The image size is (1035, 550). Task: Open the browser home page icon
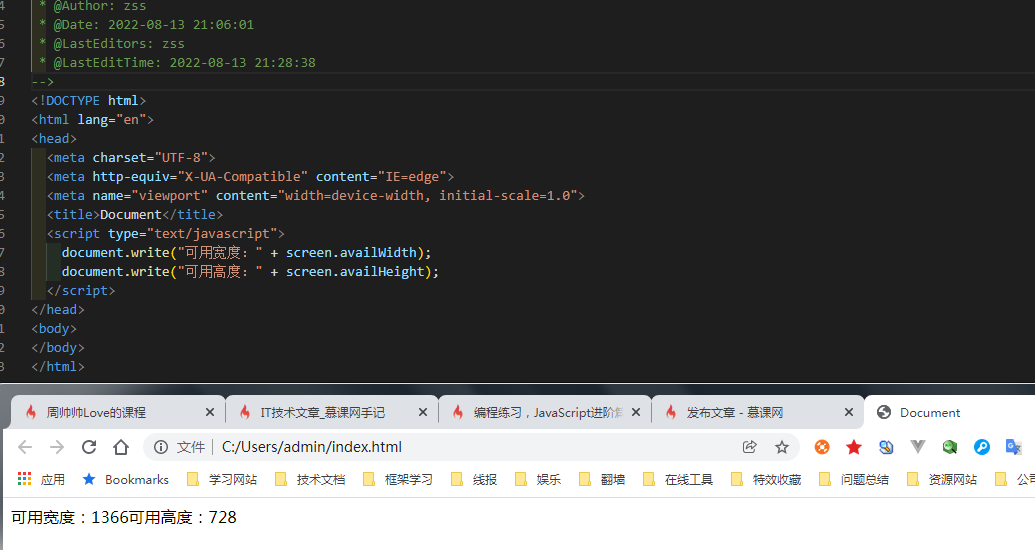click(121, 447)
